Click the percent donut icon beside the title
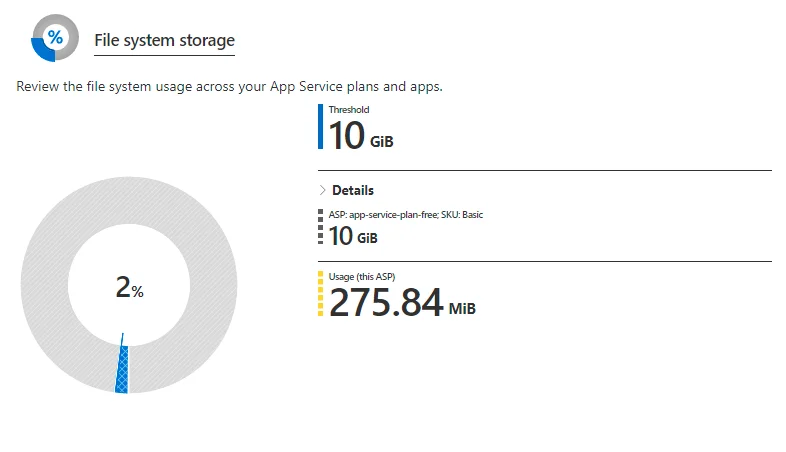 56,38
